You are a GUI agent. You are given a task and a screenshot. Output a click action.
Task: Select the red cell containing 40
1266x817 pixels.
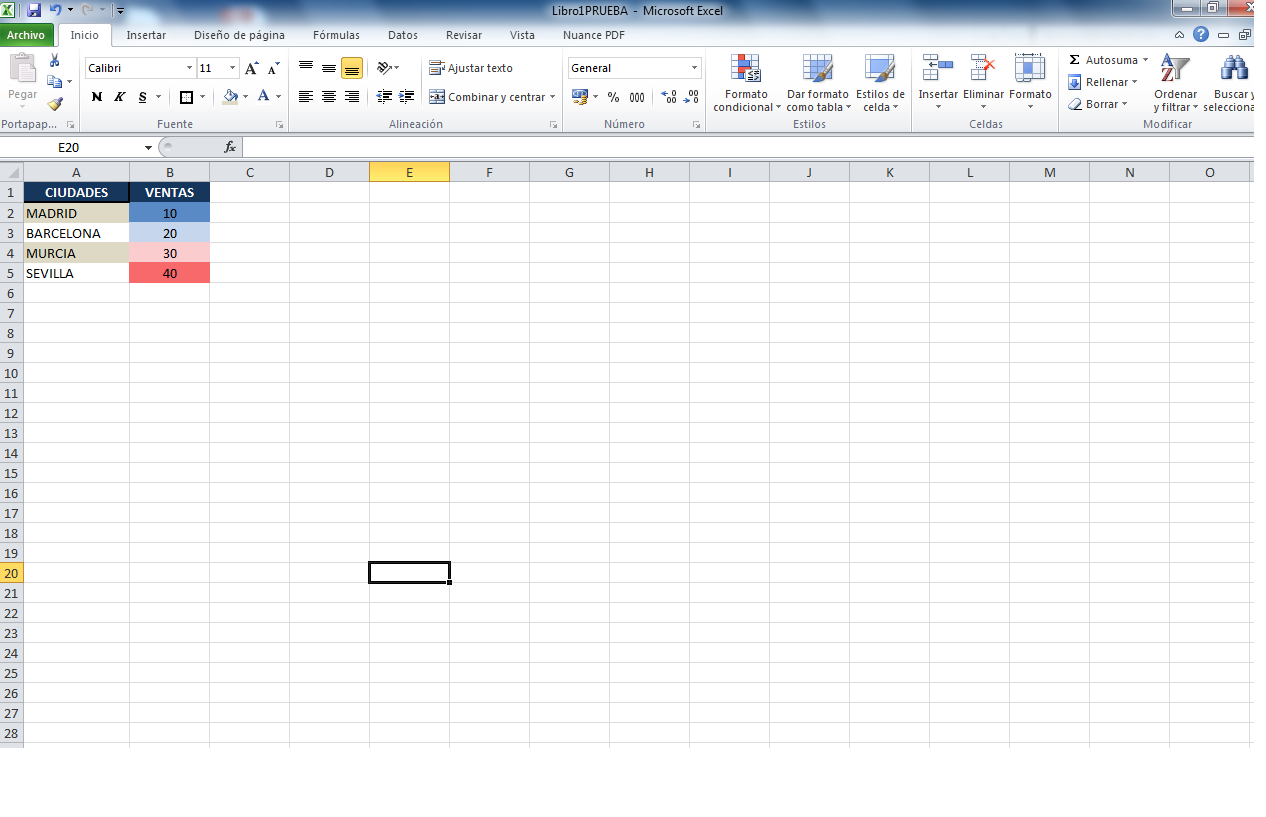click(x=170, y=273)
